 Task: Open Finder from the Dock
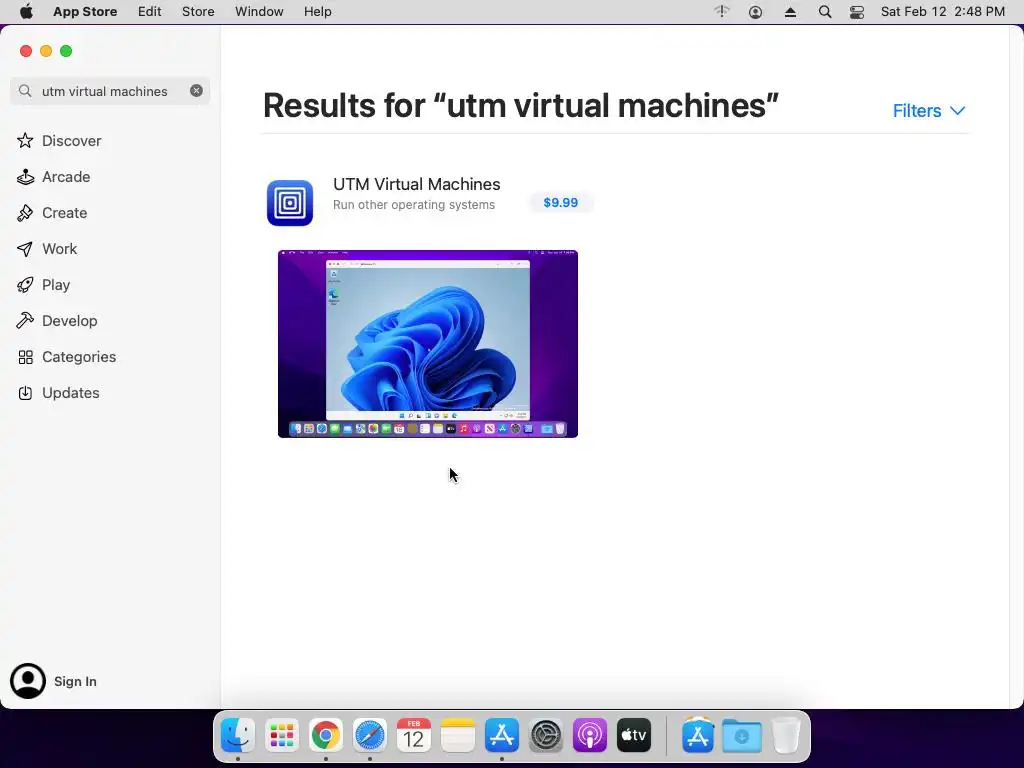coord(238,735)
